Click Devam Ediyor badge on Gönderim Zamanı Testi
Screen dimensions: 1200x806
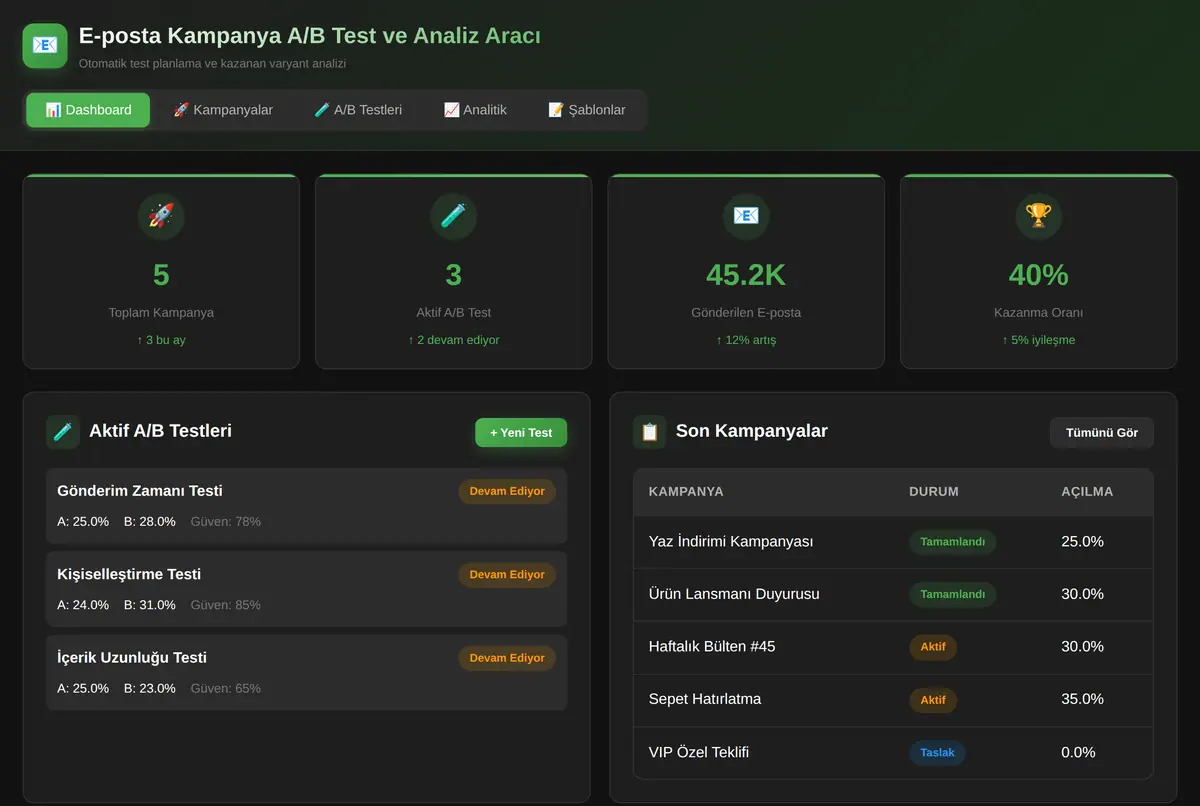(507, 491)
